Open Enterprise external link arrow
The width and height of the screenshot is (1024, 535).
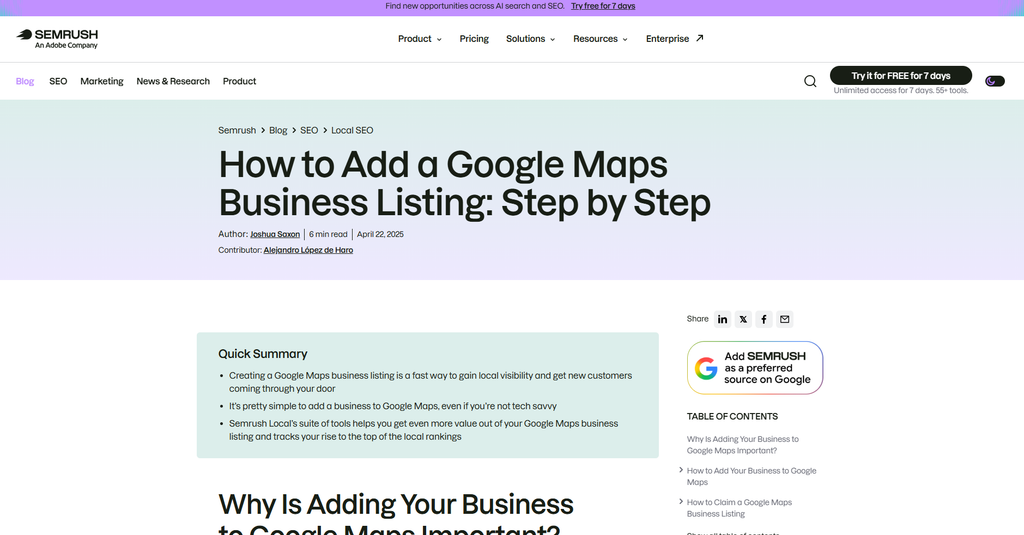pyautogui.click(x=699, y=38)
